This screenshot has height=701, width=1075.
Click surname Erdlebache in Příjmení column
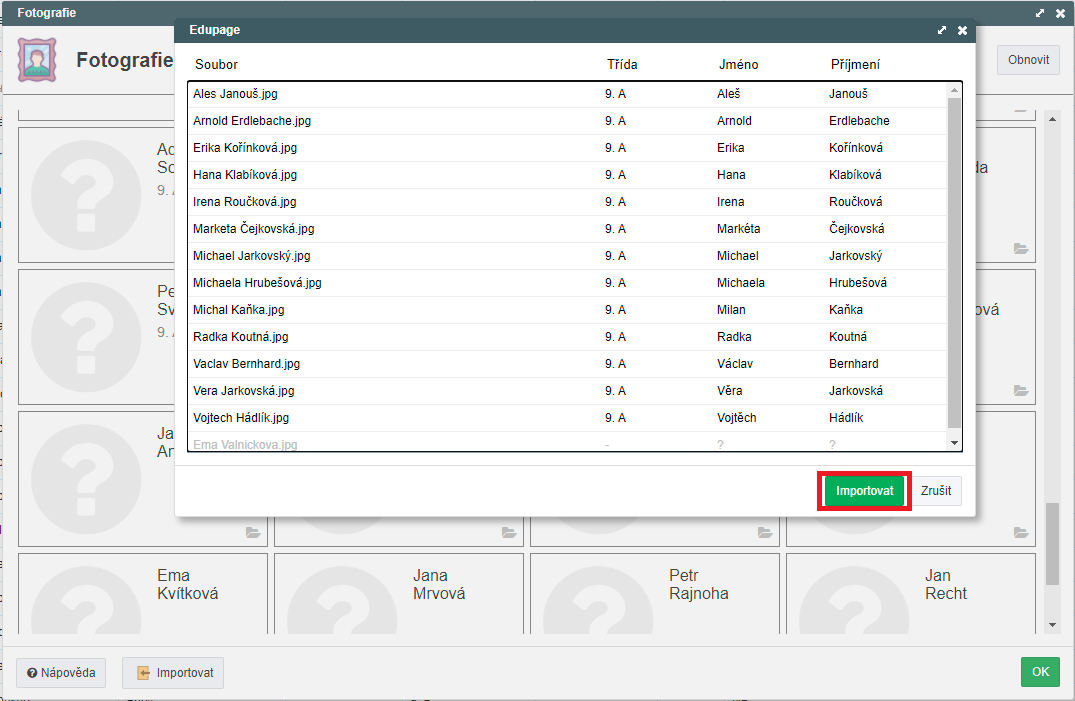pos(859,121)
